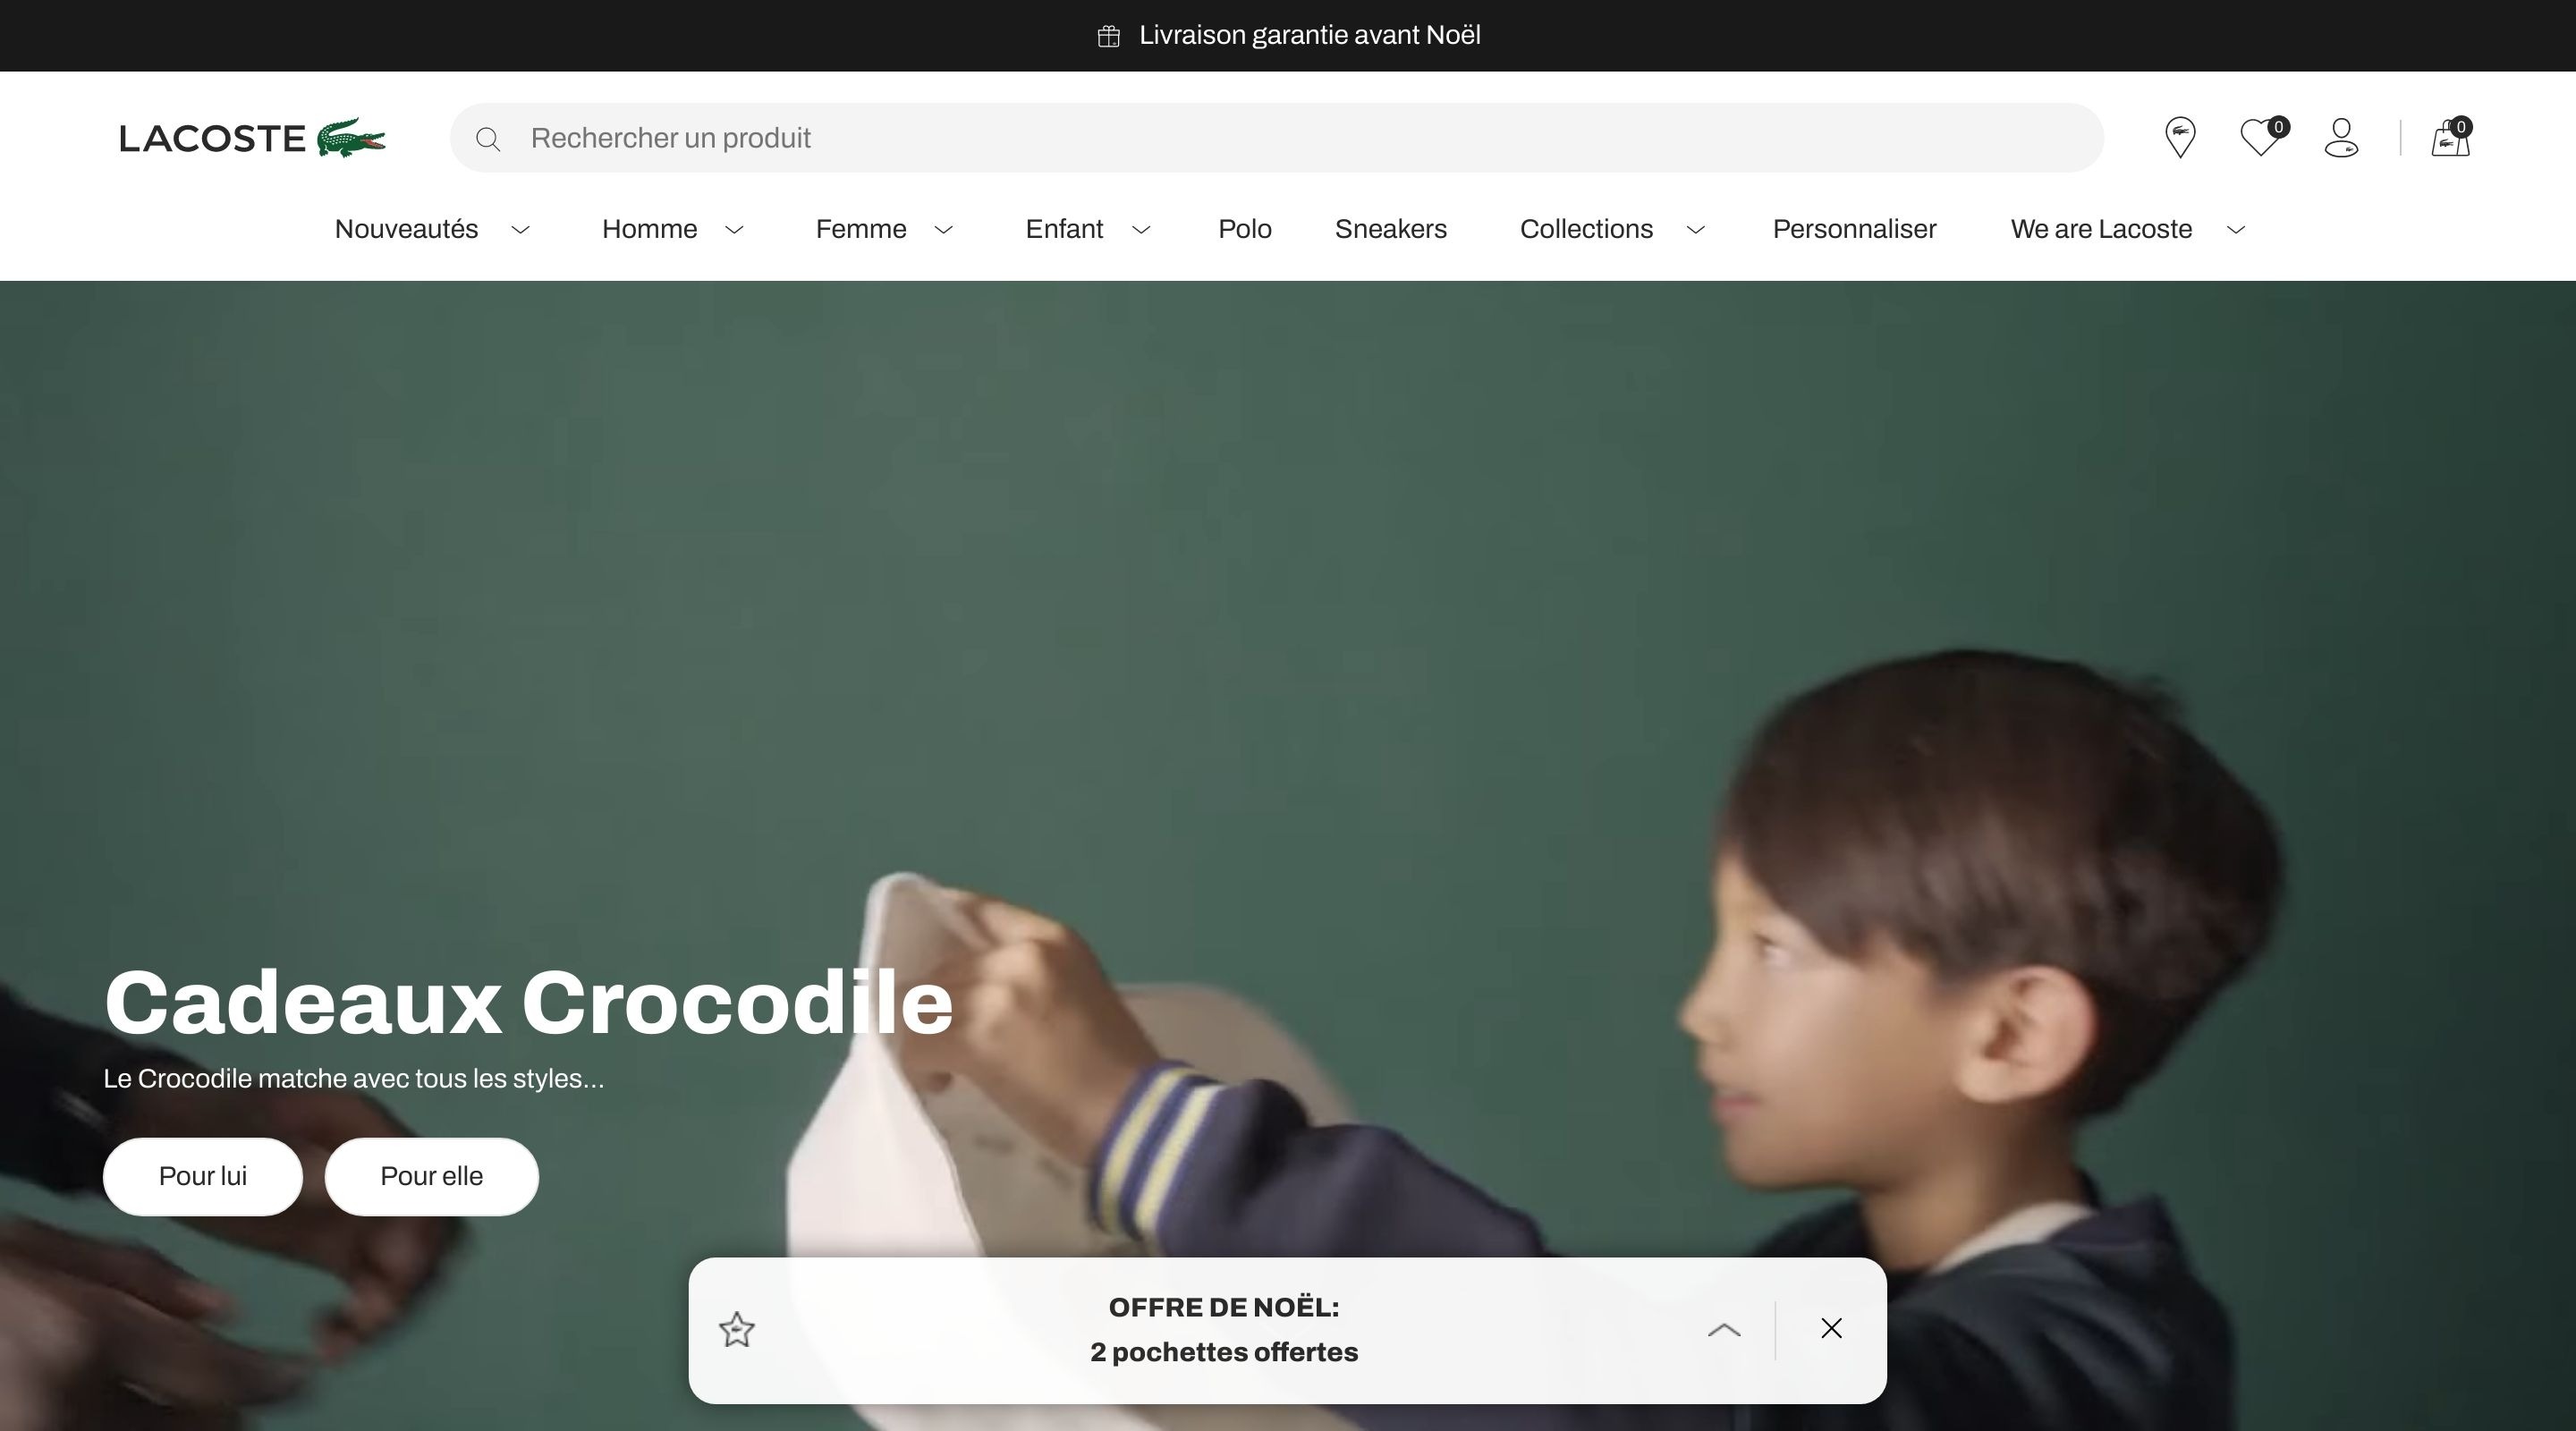Expand the We are Lacoste chevron
Screen dimensions: 2576x1431
tap(2236, 230)
